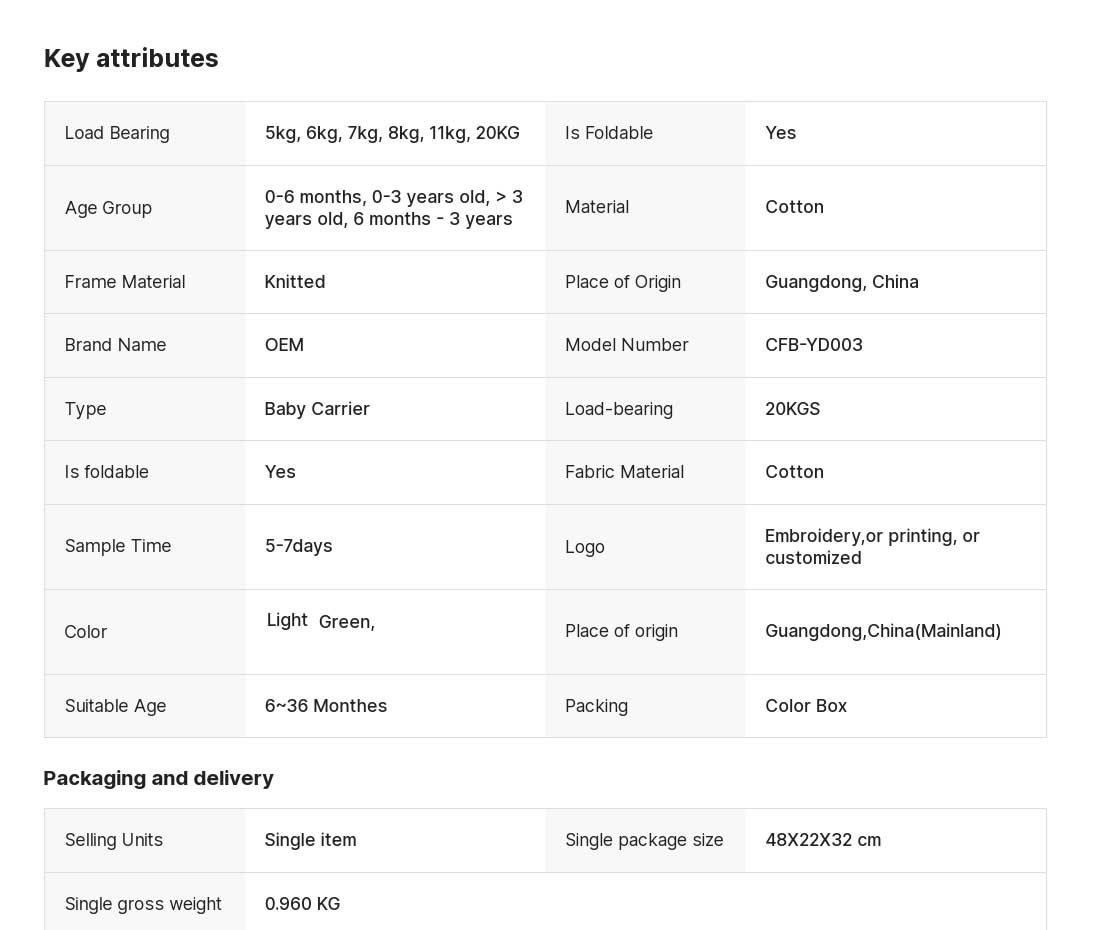Image resolution: width=1100 pixels, height=930 pixels.
Task: Select the Load Bearing label cell
Action: tap(145, 133)
